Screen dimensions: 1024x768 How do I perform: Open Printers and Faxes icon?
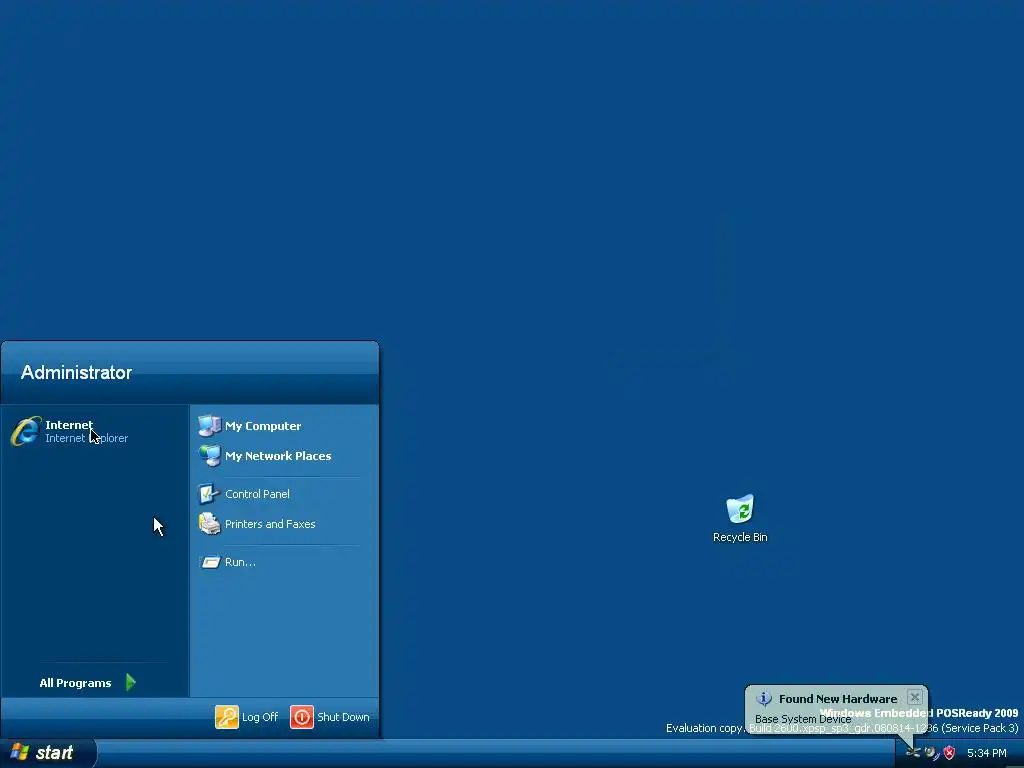(x=210, y=524)
